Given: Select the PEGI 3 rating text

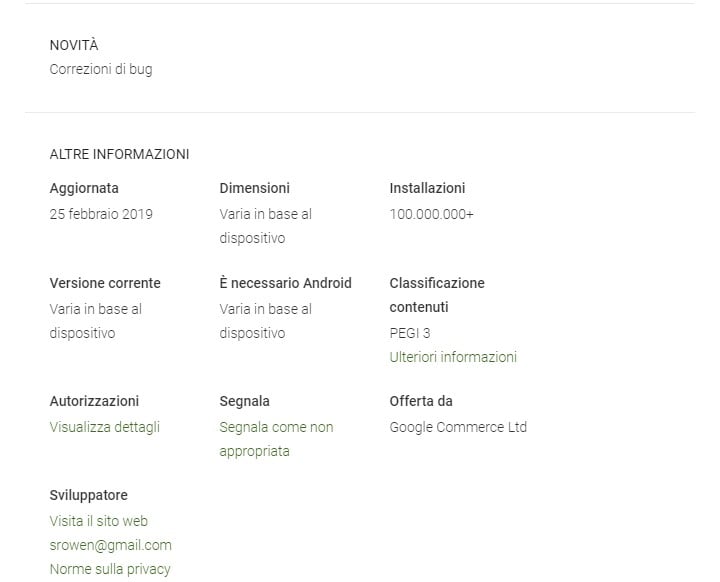Looking at the screenshot, I should pos(410,333).
